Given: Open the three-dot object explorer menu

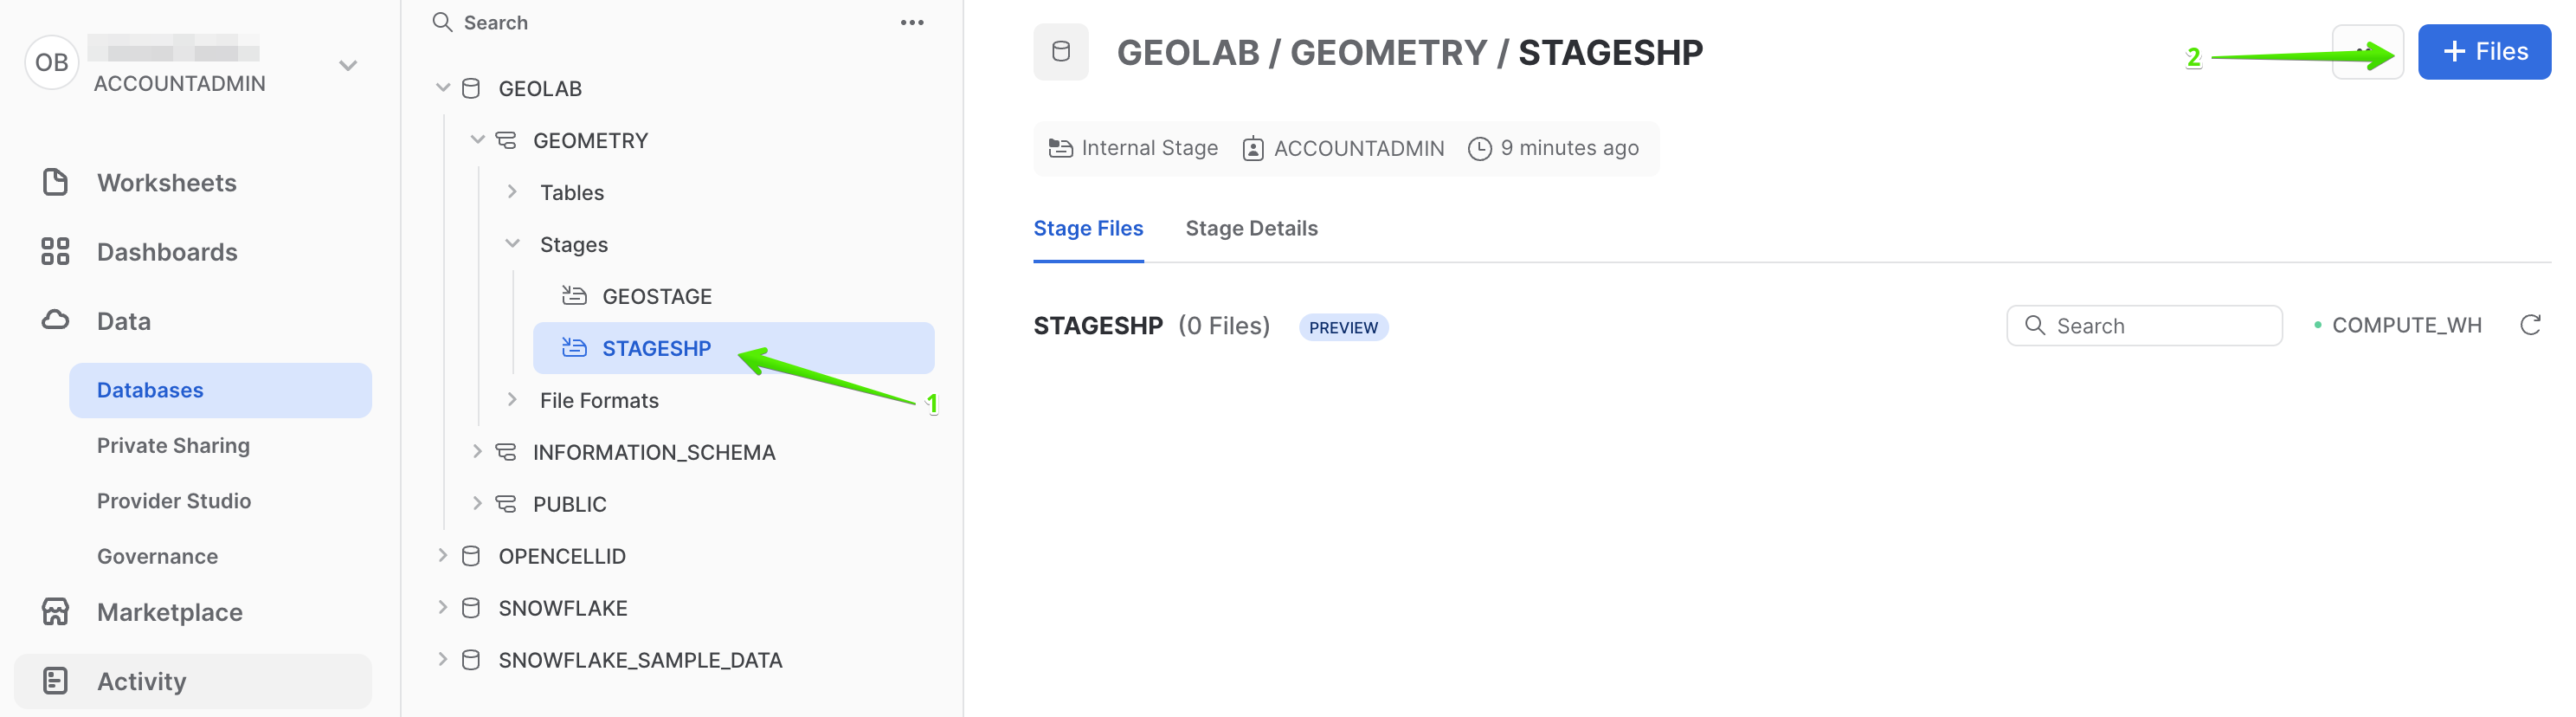Looking at the screenshot, I should [x=911, y=22].
